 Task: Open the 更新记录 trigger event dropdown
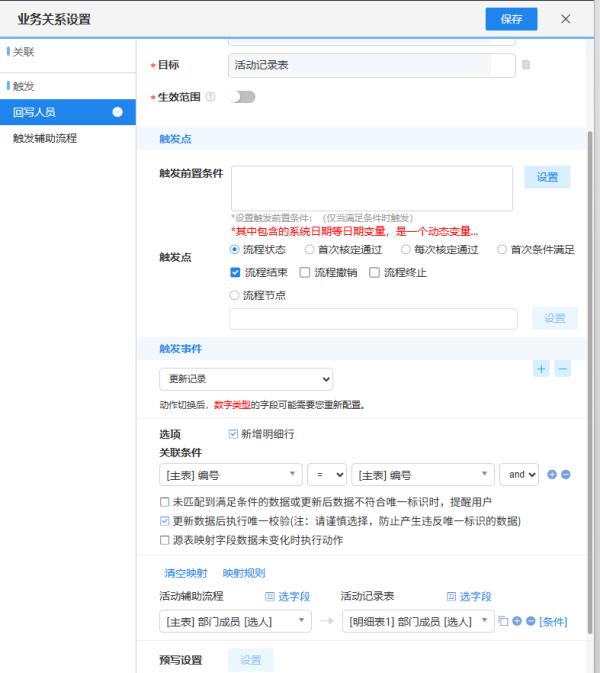point(246,380)
